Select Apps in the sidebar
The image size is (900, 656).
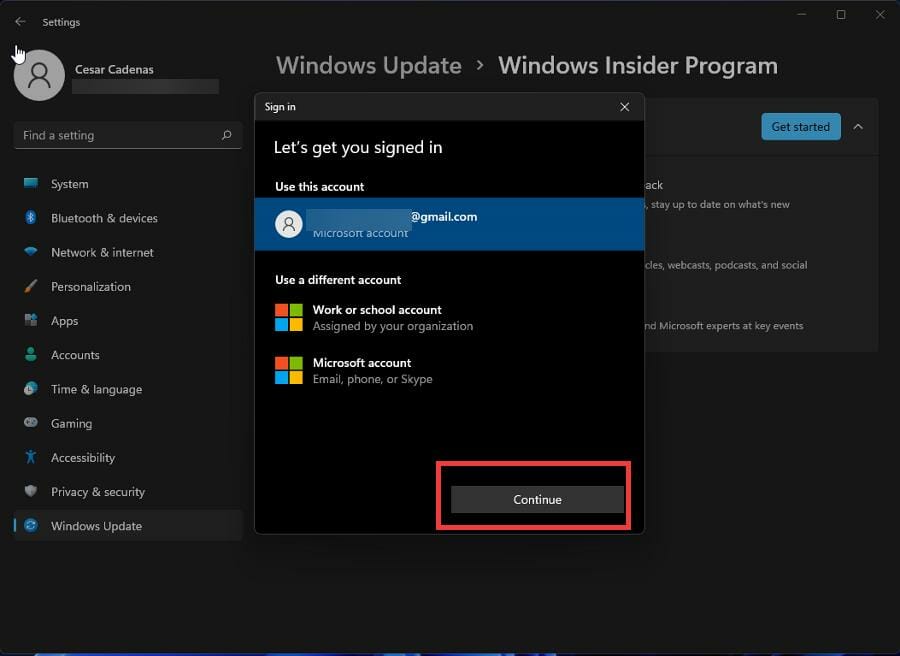[x=128, y=321]
